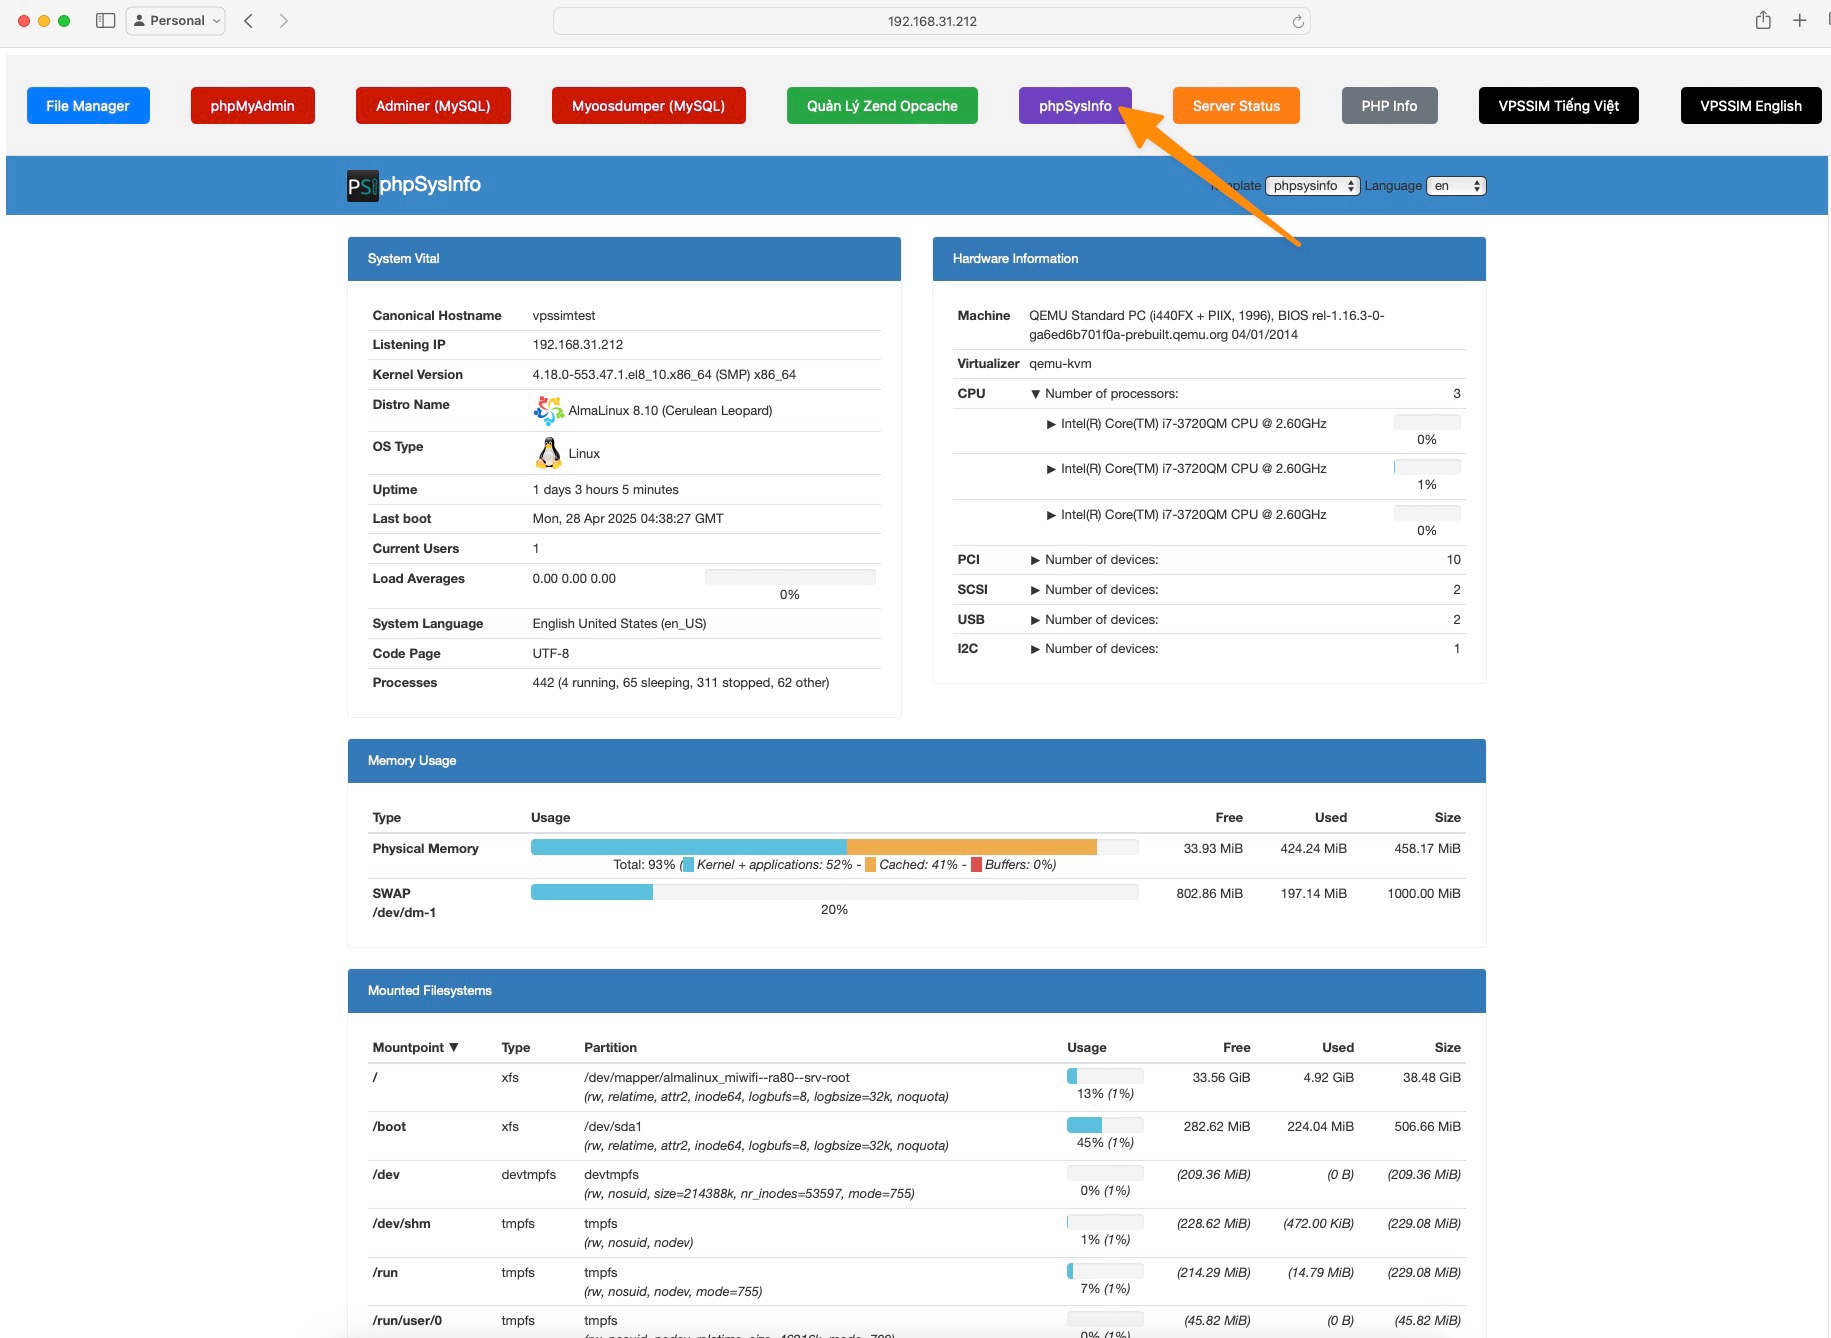Image resolution: width=1831 pixels, height=1338 pixels.
Task: Click Last boot Mon, 28 Apr 2025 04:38:27 GMT
Action: [628, 519]
